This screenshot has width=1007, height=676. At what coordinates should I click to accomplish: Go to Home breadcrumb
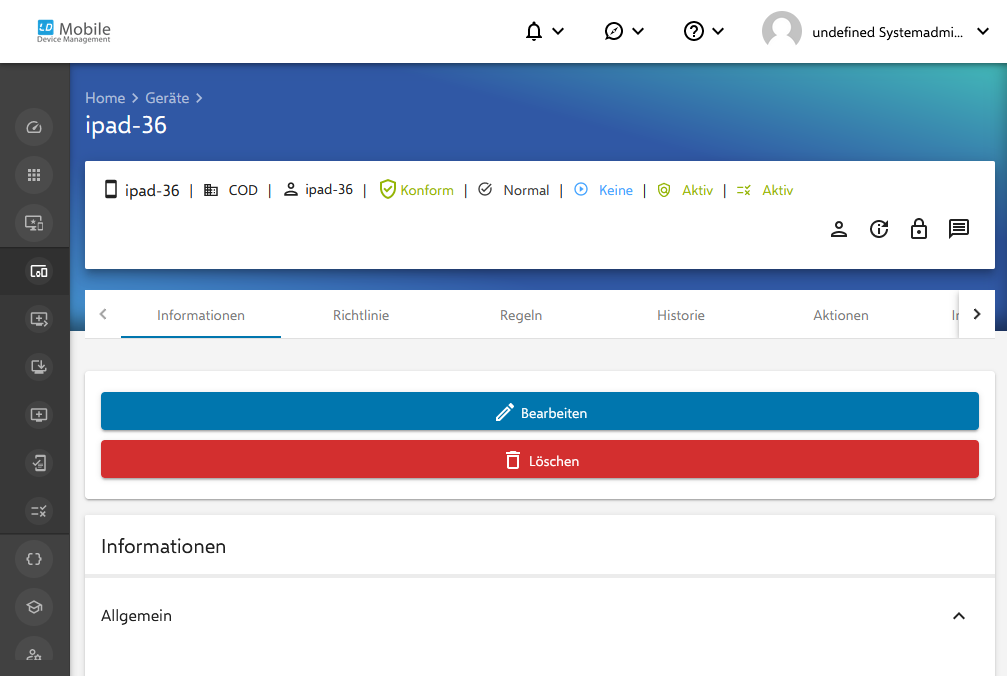105,98
